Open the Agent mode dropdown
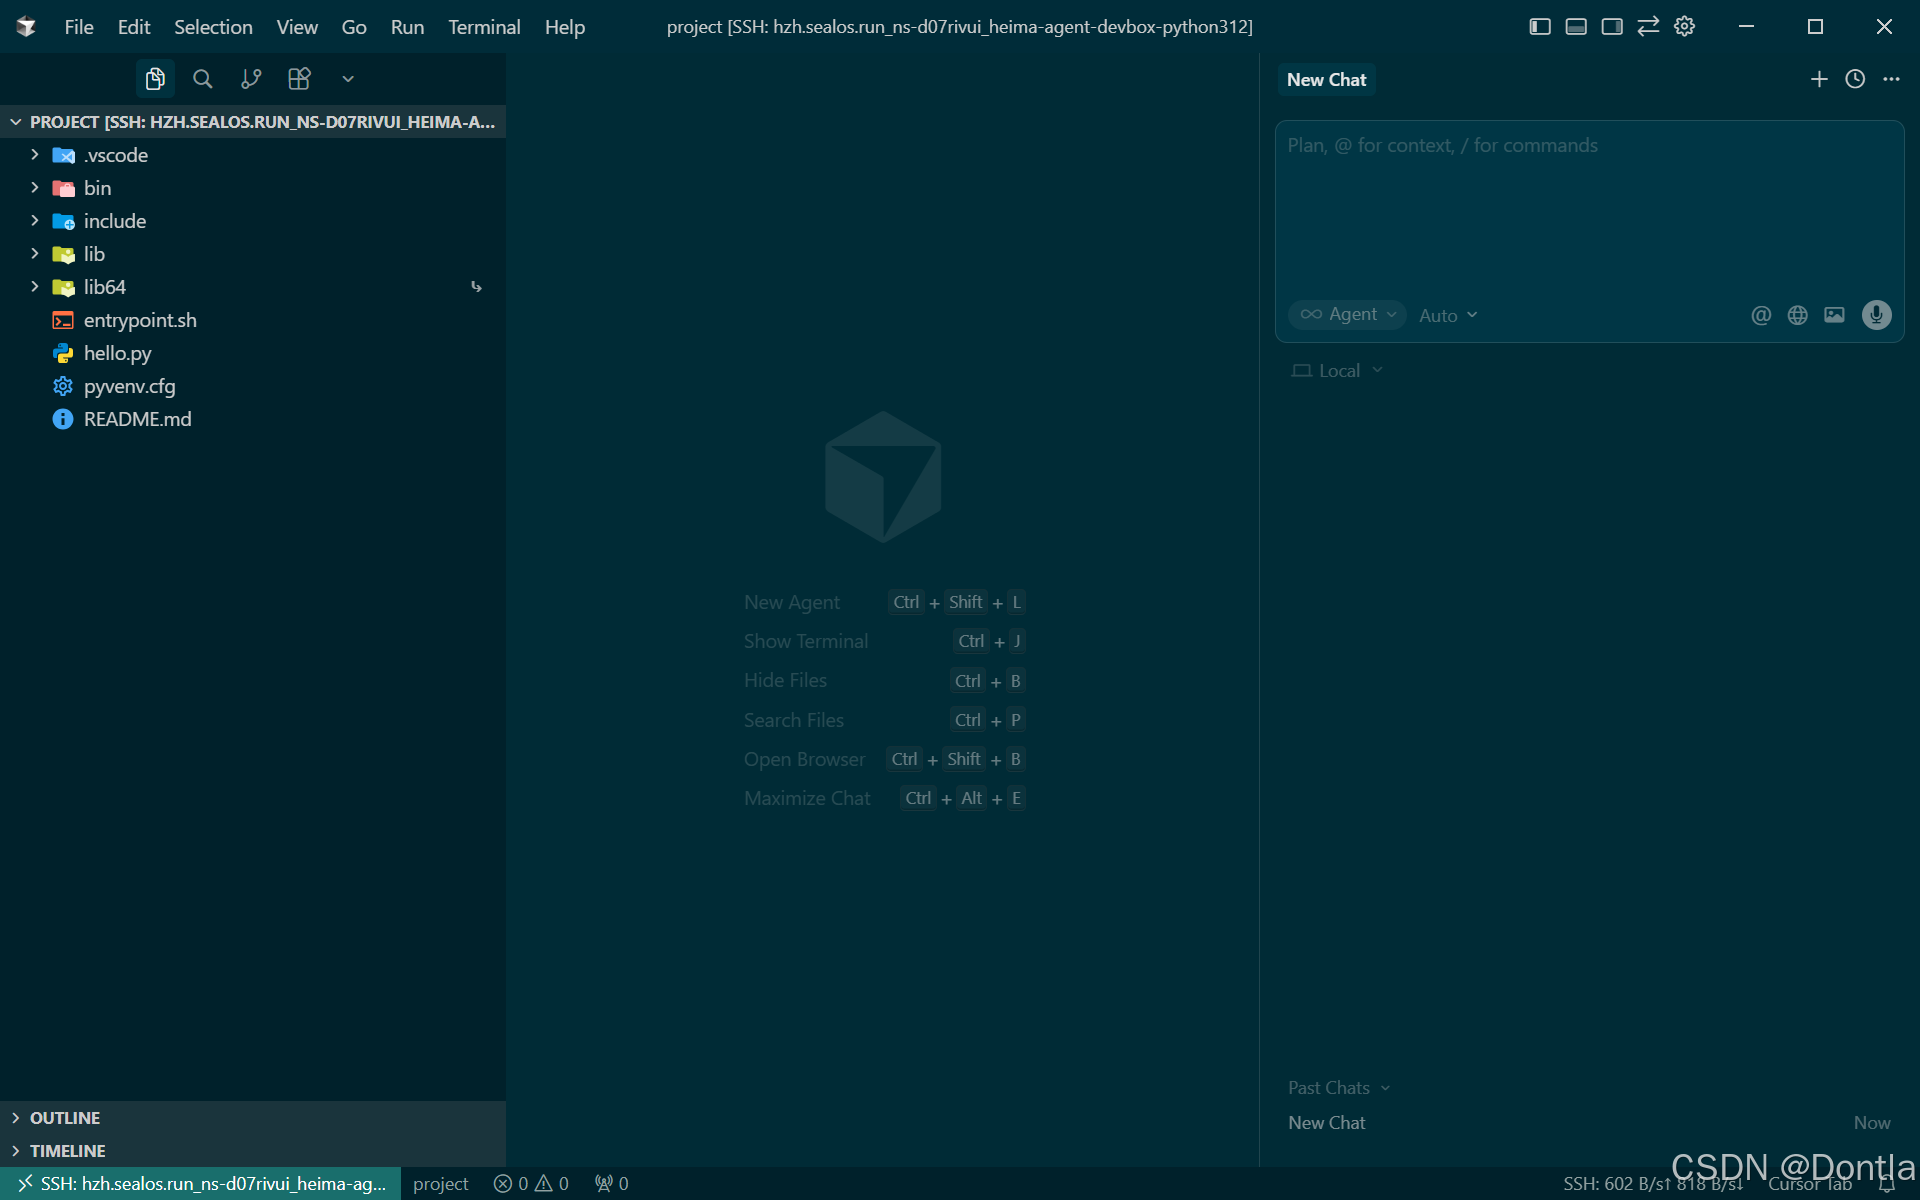The image size is (1920, 1200). (x=1347, y=315)
